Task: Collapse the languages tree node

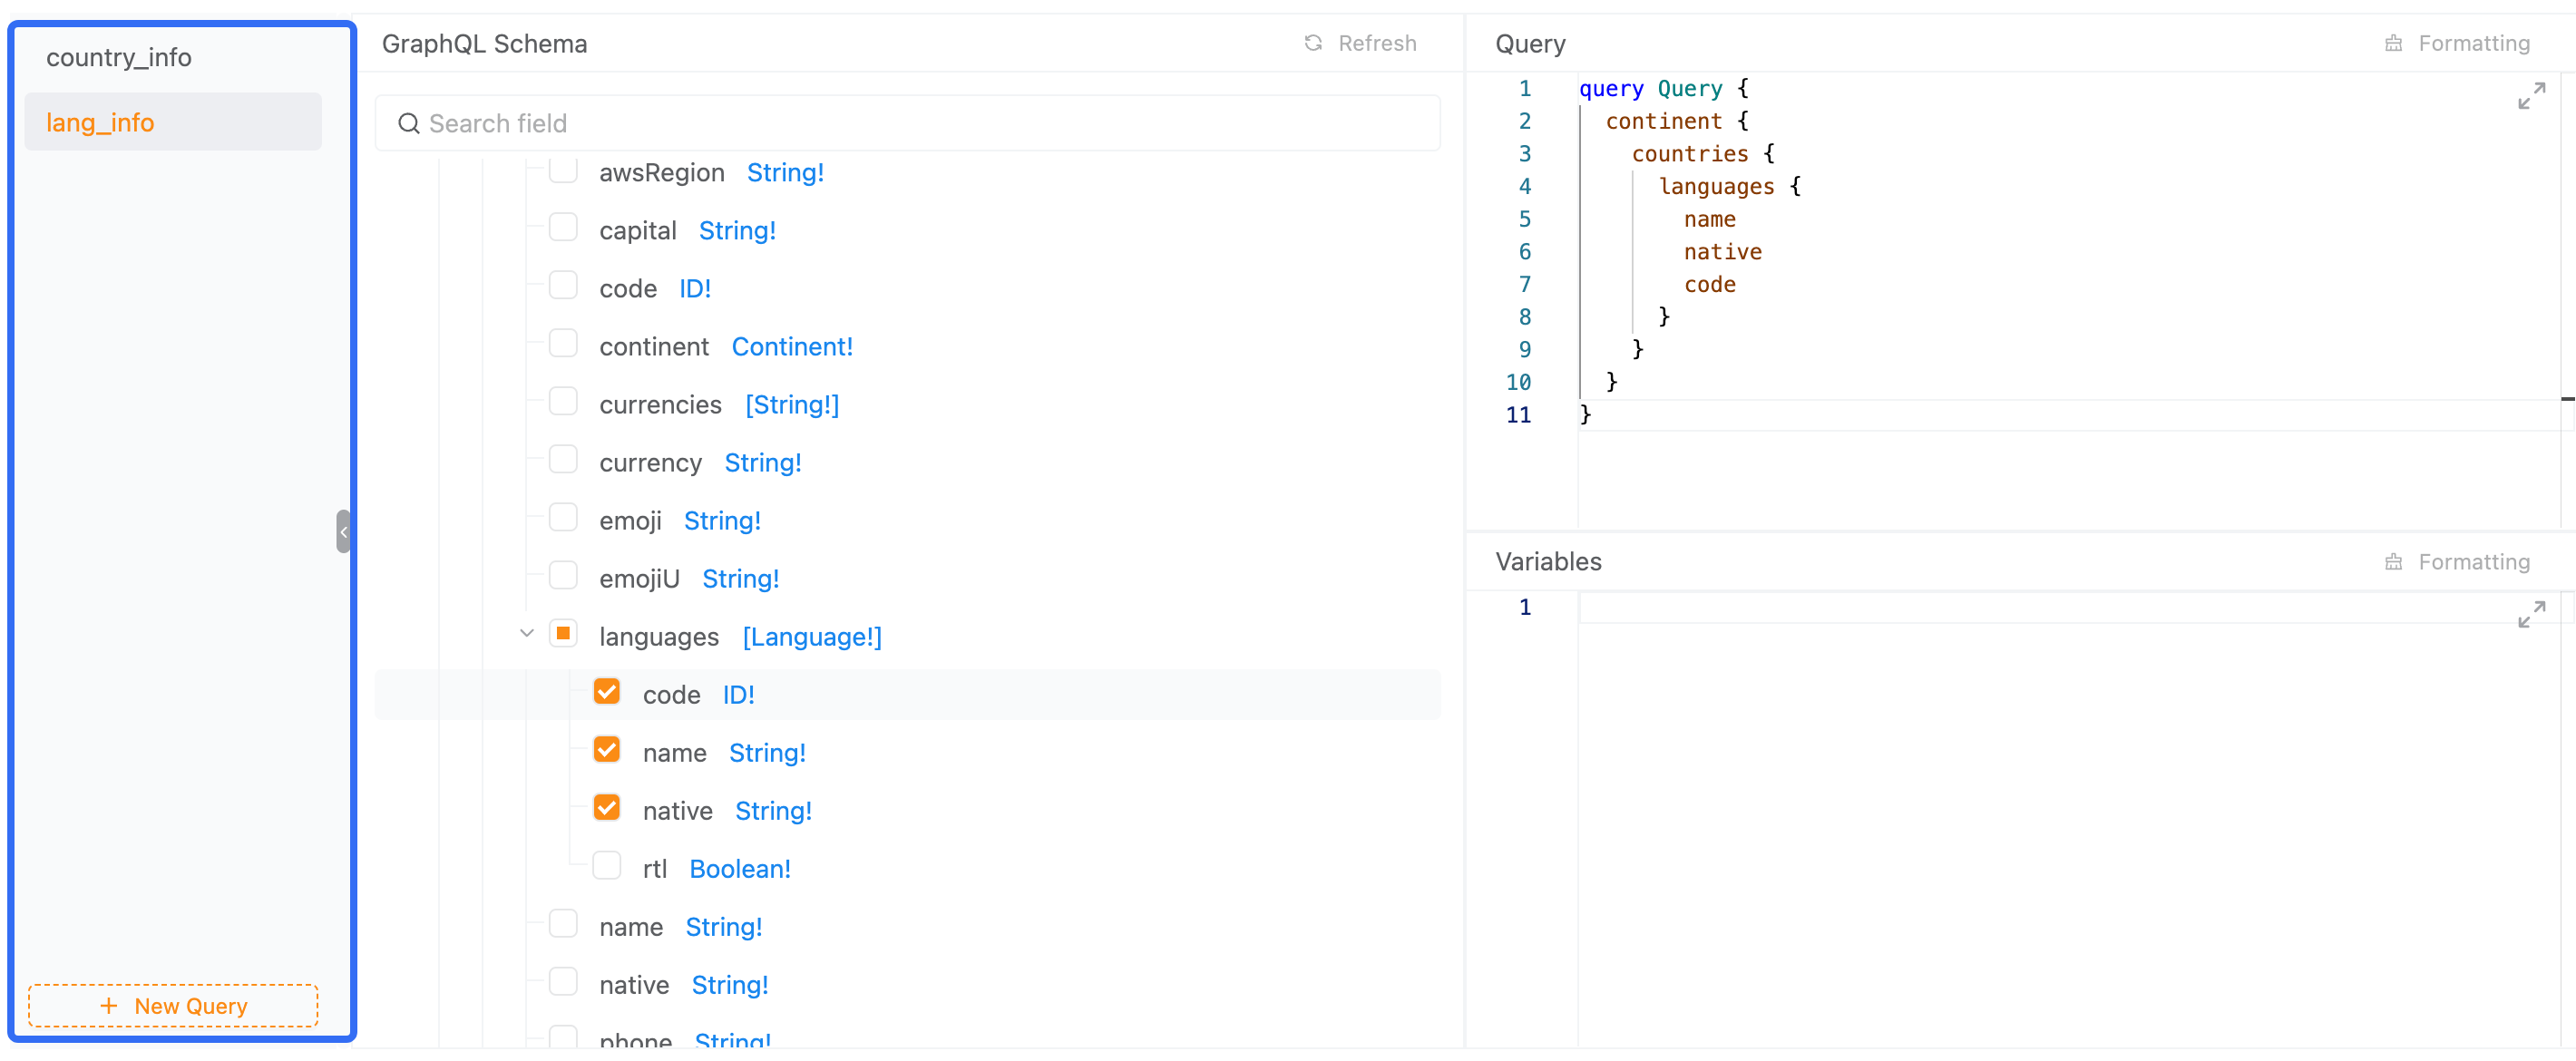Action: click(527, 634)
